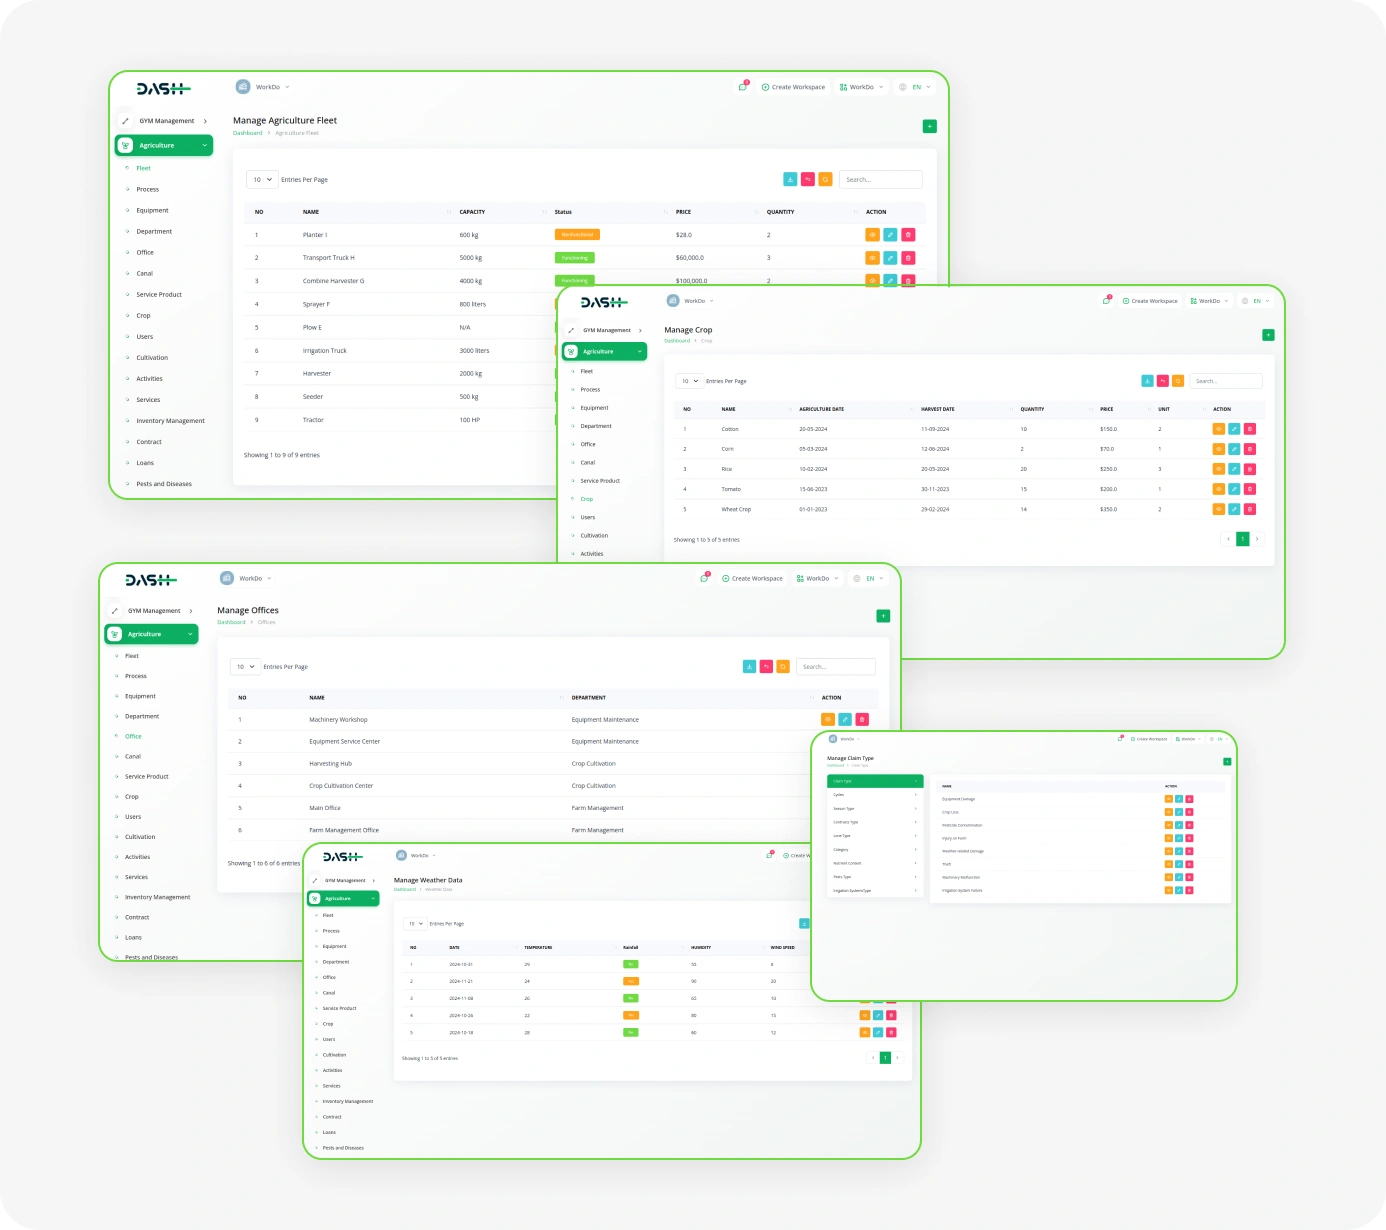Edit the Transport Truck H fleet entry
This screenshot has height=1230, width=1386.
pos(890,258)
